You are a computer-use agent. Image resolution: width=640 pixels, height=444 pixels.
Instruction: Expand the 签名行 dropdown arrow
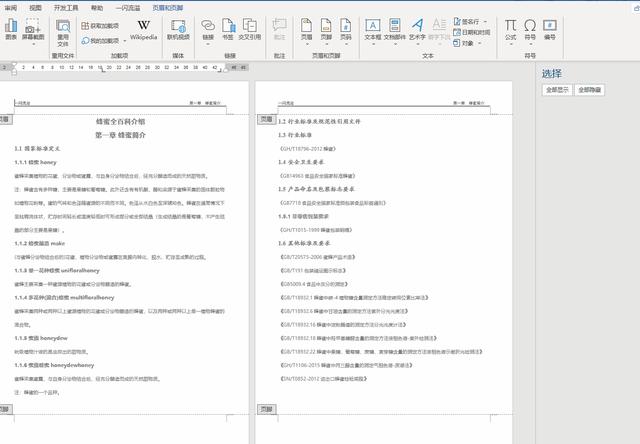485,21
